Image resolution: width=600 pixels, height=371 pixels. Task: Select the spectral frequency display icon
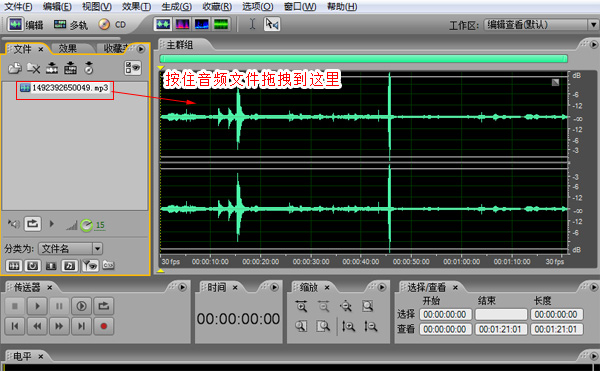coord(182,24)
